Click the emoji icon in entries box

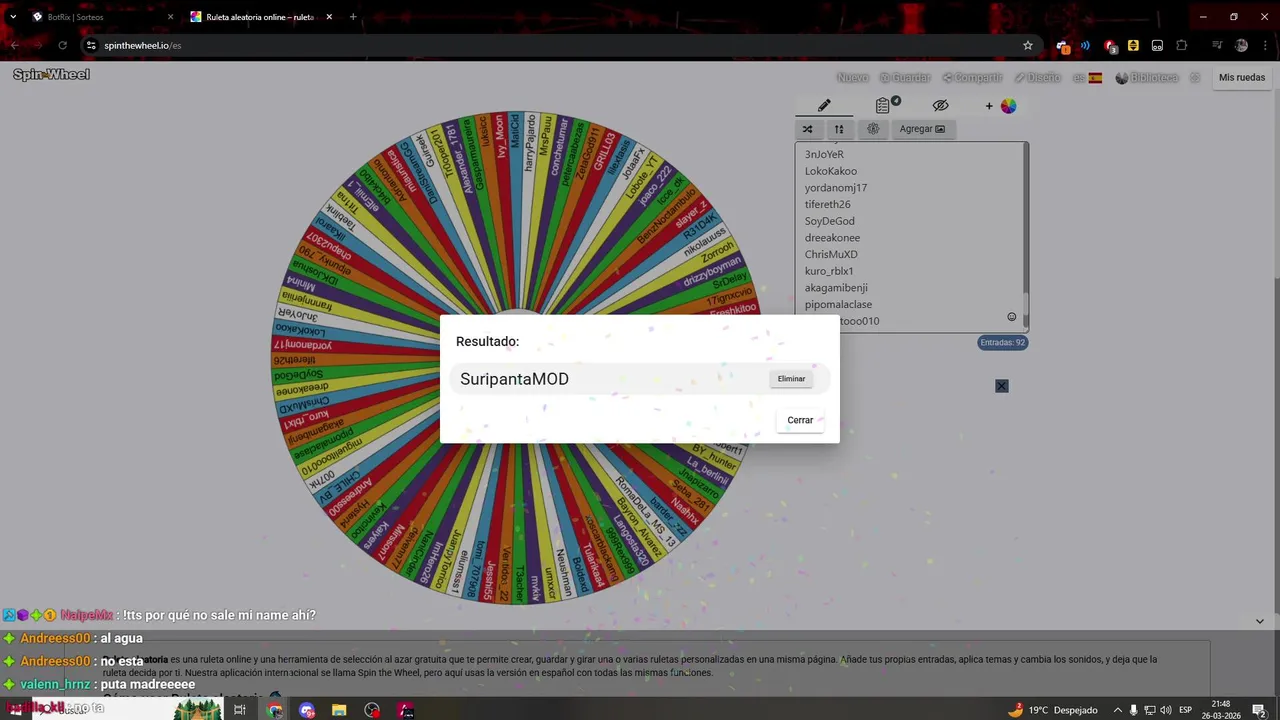[1011, 317]
